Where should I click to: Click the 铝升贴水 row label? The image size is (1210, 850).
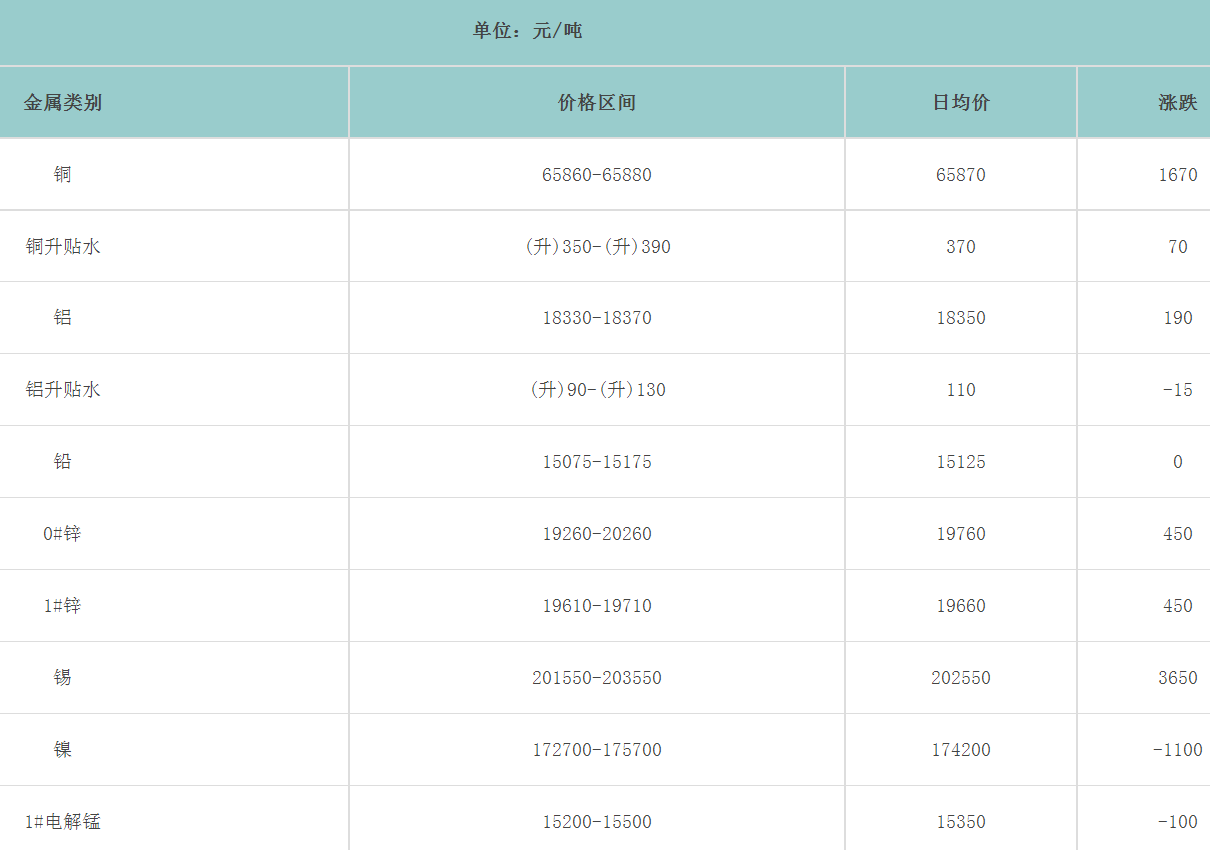pyautogui.click(x=63, y=390)
